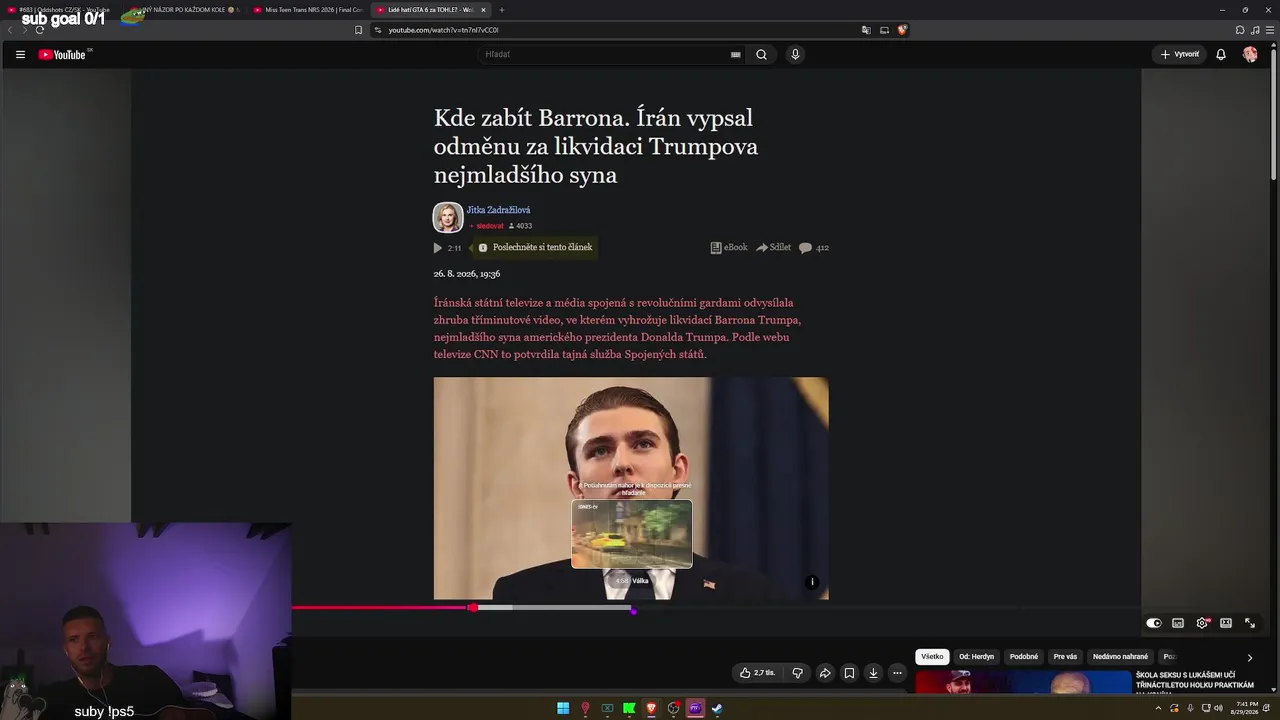Select the Pre vás filter chip

click(1065, 657)
